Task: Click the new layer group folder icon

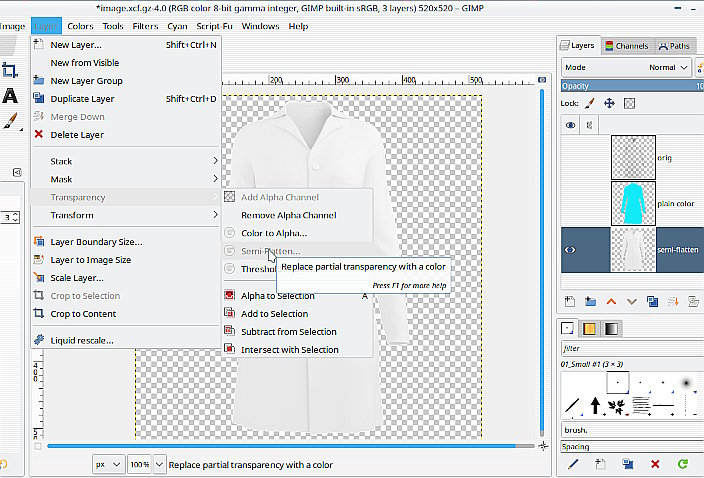Action: pos(591,300)
